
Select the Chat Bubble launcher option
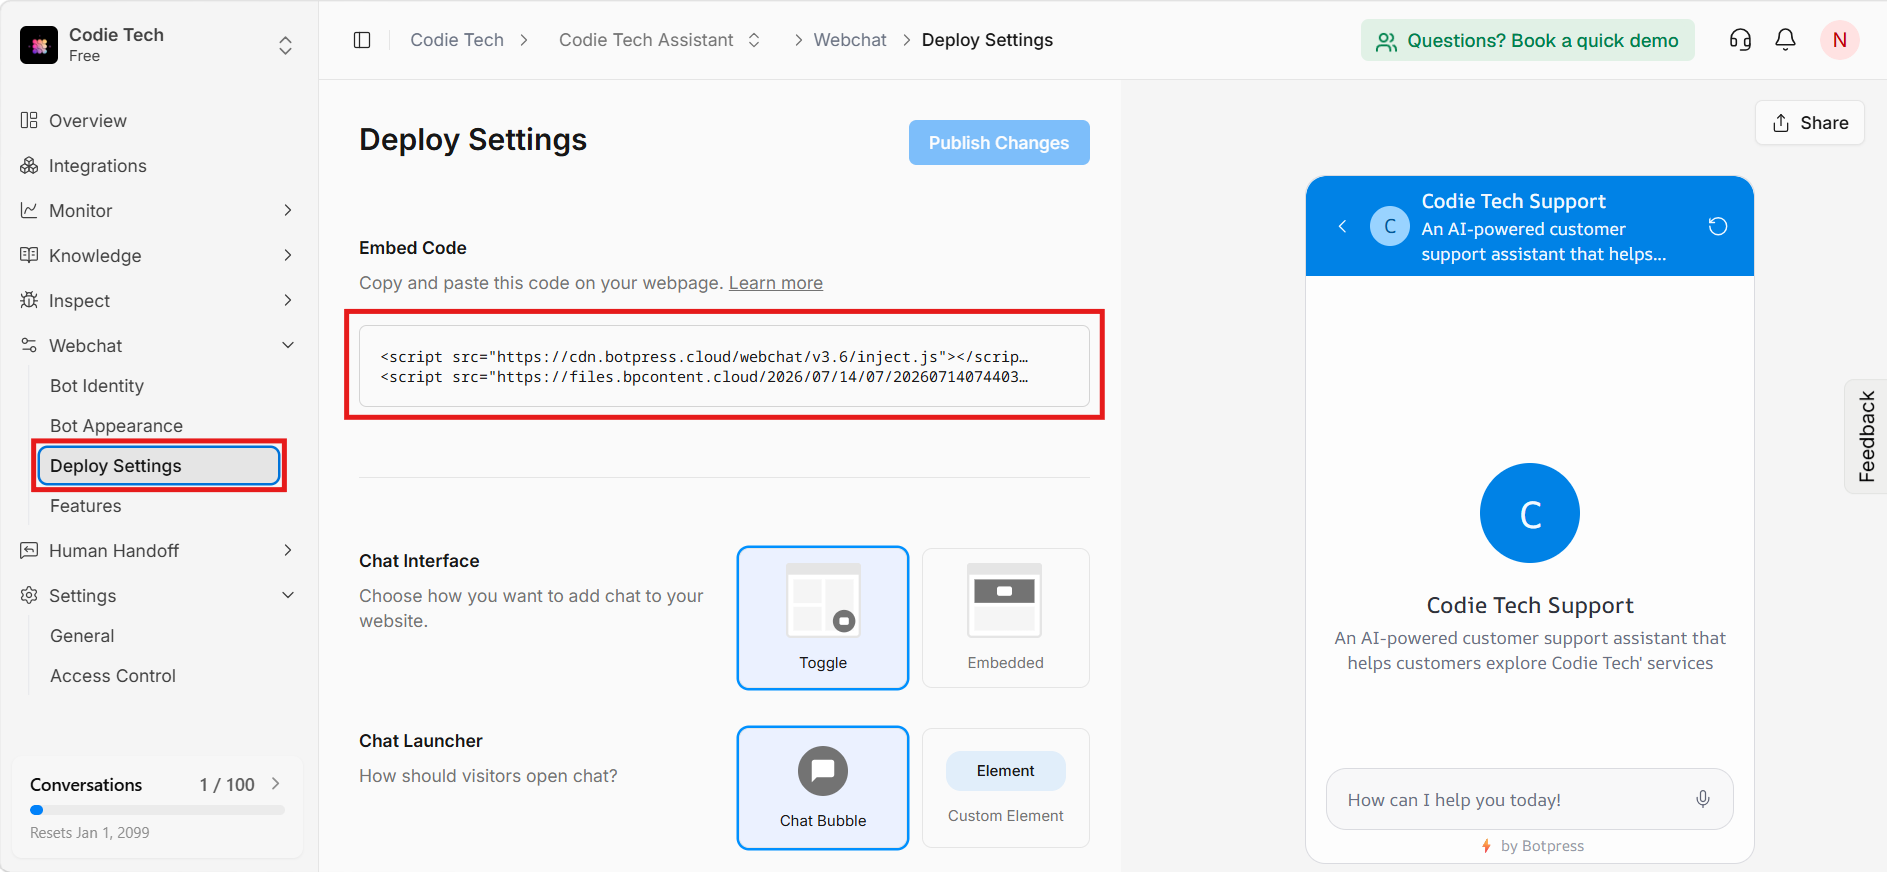point(823,788)
